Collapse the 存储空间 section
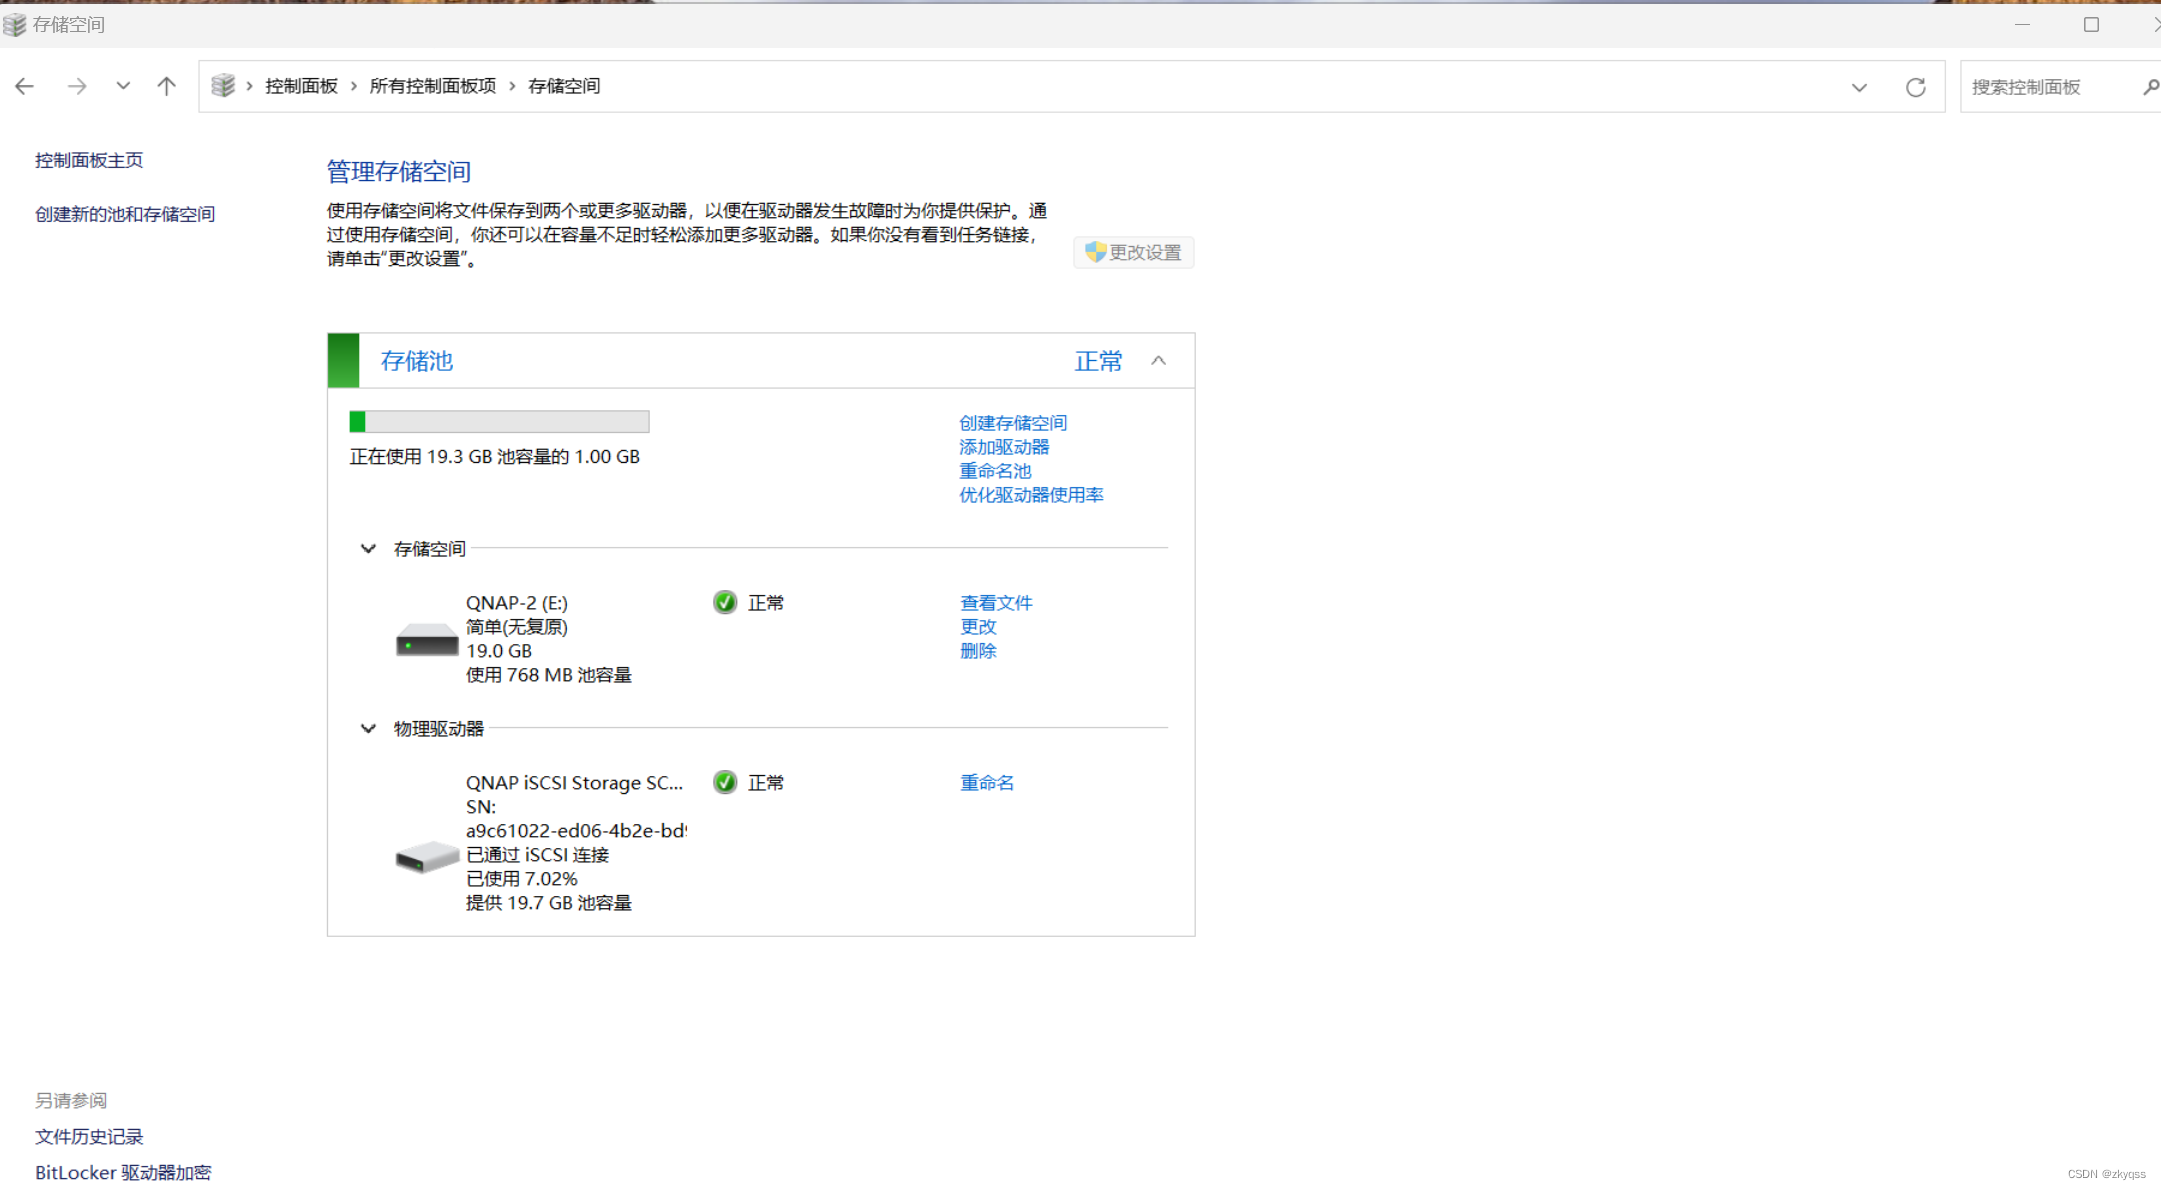This screenshot has height=1190, width=2161. (368, 549)
